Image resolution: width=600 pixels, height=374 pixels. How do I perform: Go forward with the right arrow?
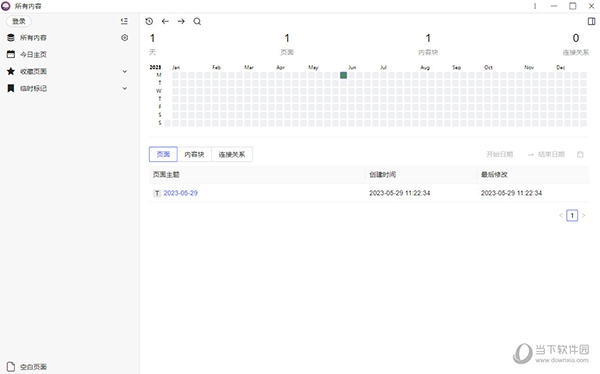point(181,21)
